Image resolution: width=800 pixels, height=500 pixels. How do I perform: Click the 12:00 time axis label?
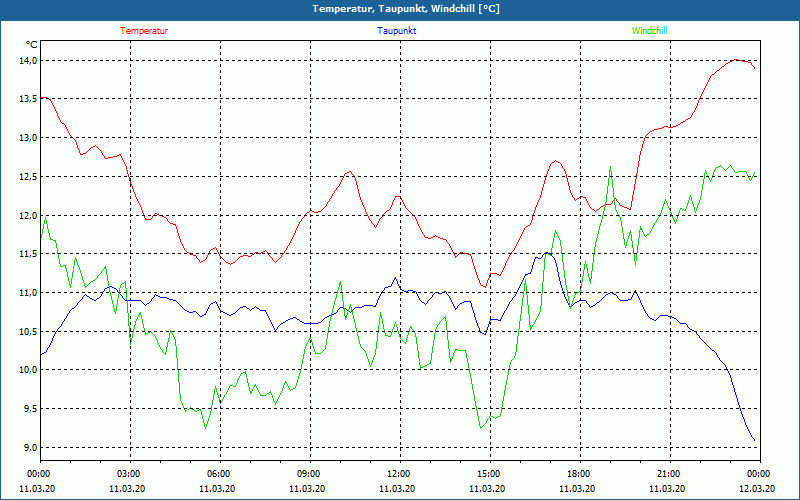(x=399, y=474)
